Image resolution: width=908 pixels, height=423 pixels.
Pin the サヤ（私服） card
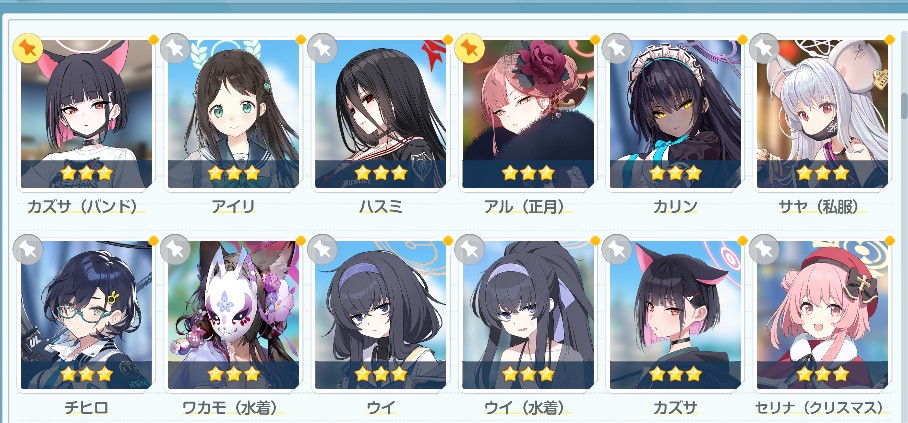coord(763,48)
